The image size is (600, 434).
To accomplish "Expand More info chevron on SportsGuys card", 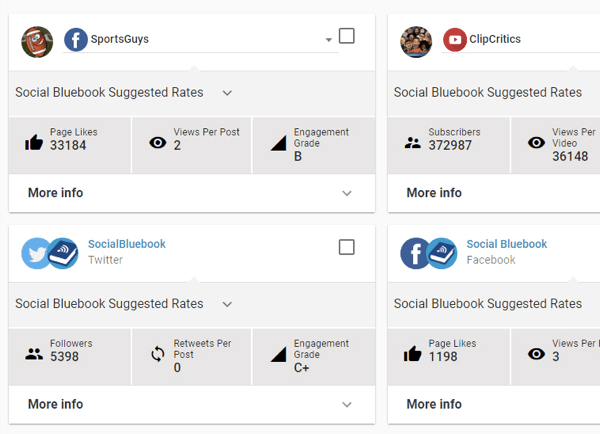I will 347,193.
